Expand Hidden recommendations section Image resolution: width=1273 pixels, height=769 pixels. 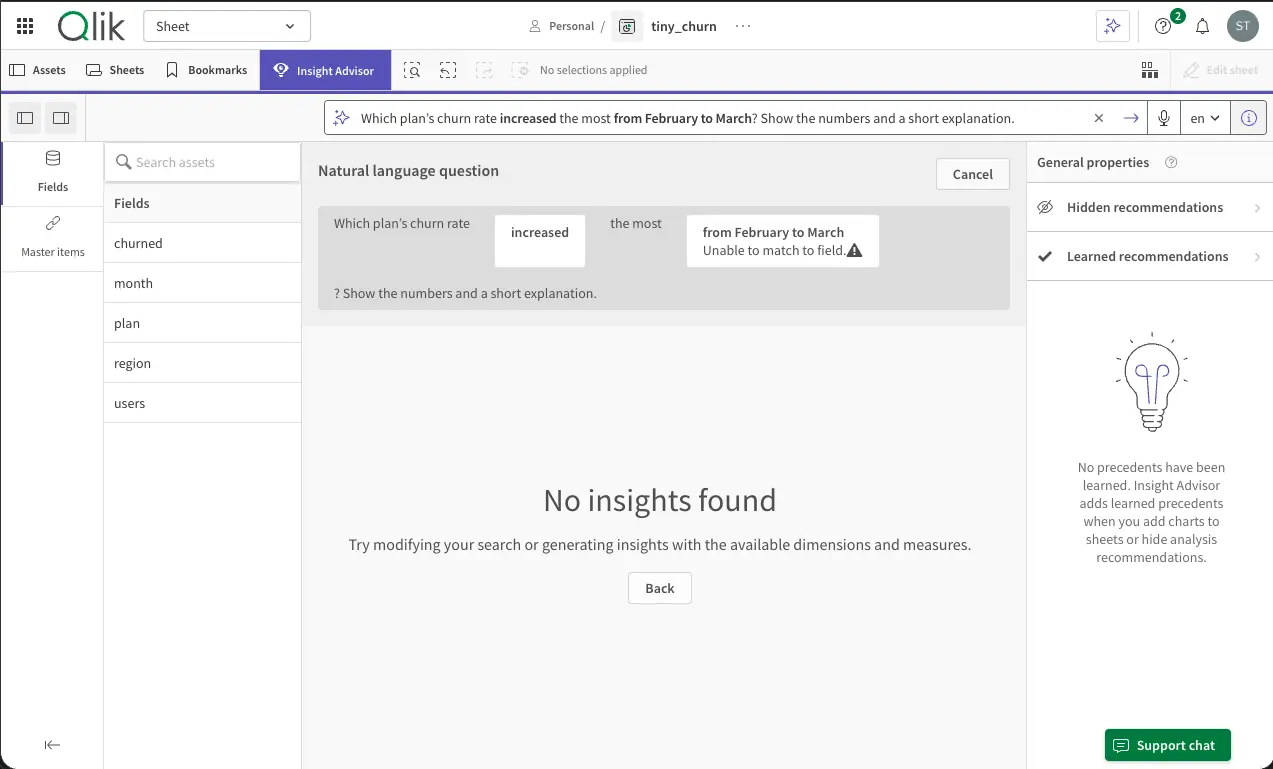coord(1148,207)
